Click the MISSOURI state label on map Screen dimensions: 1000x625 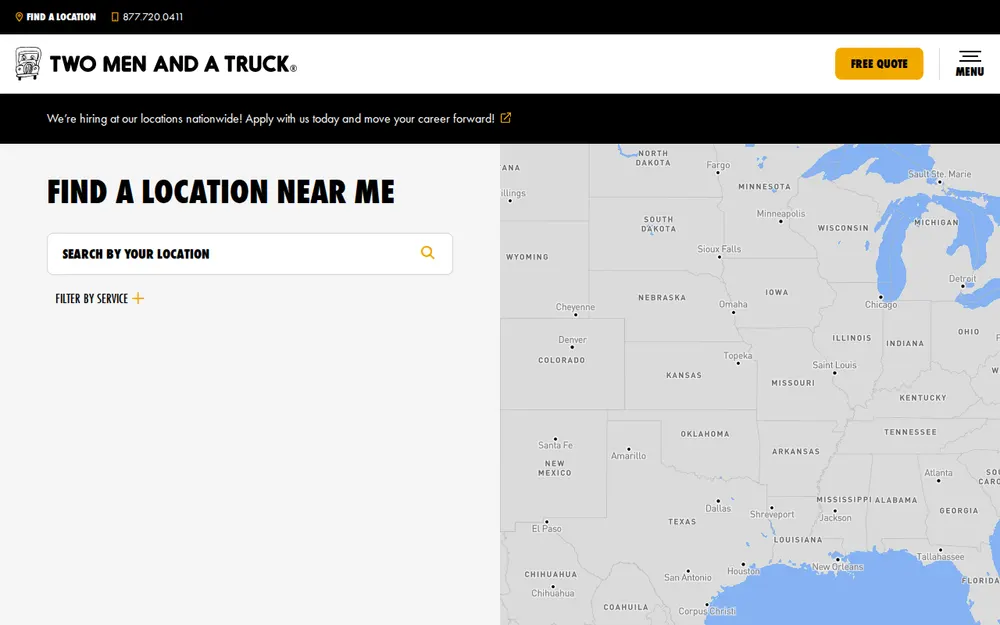coord(793,383)
